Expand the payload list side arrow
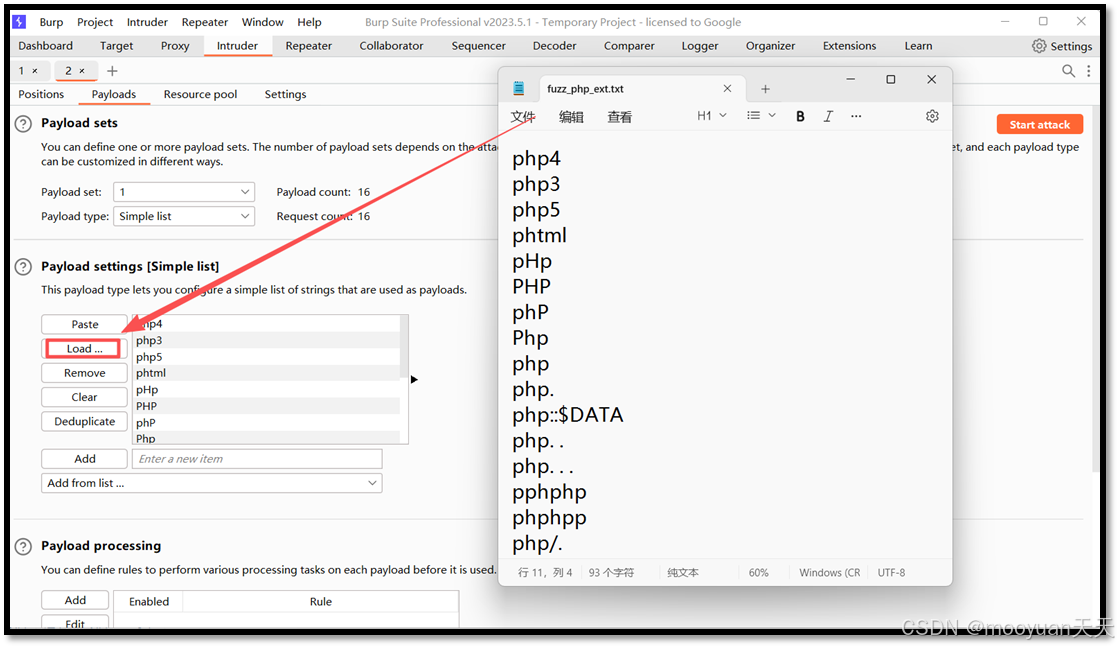Viewport: 1119px width, 648px height. 414,380
